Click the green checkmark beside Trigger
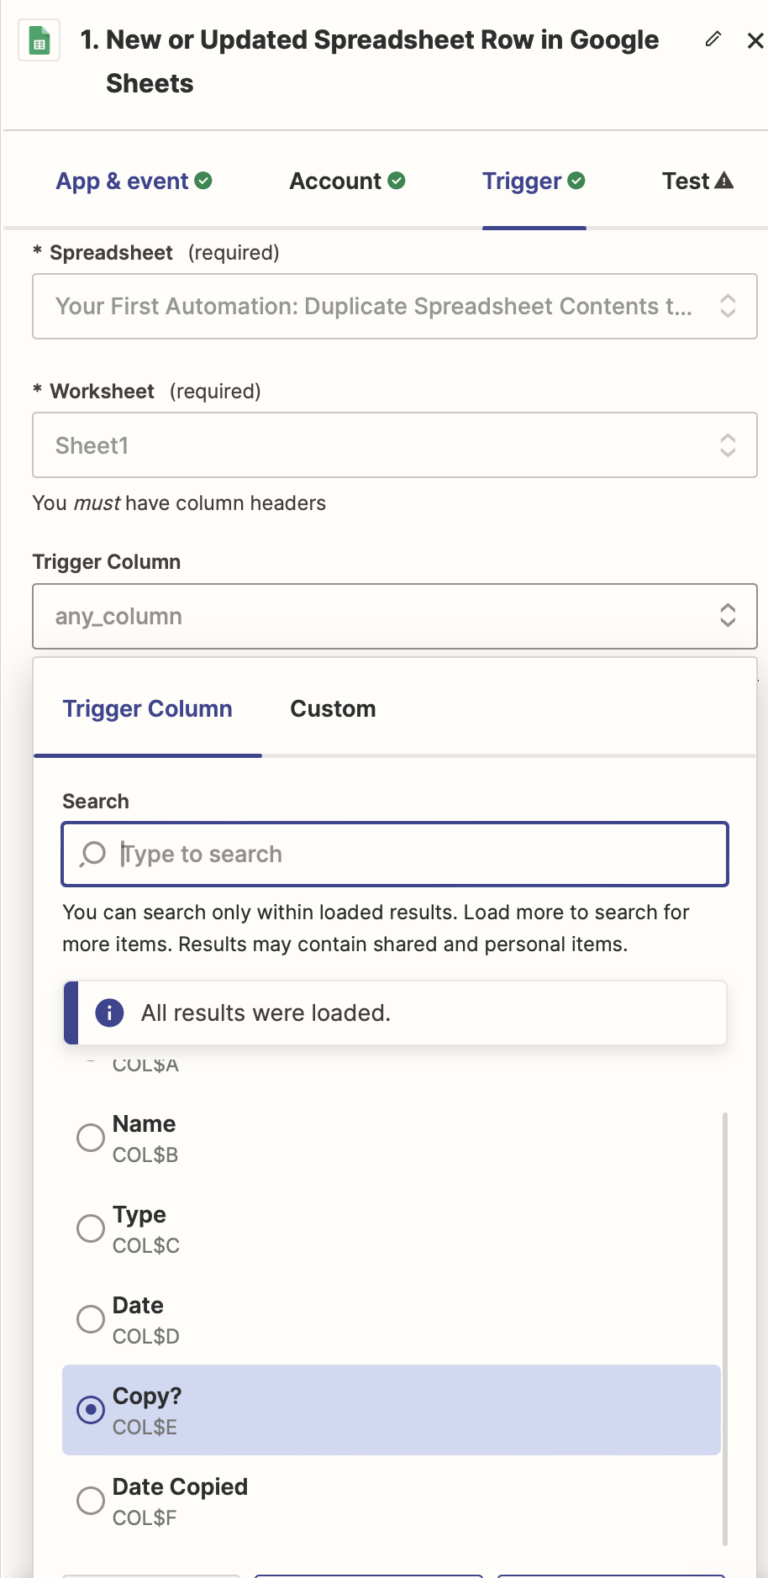The width and height of the screenshot is (768, 1578). 577,180
